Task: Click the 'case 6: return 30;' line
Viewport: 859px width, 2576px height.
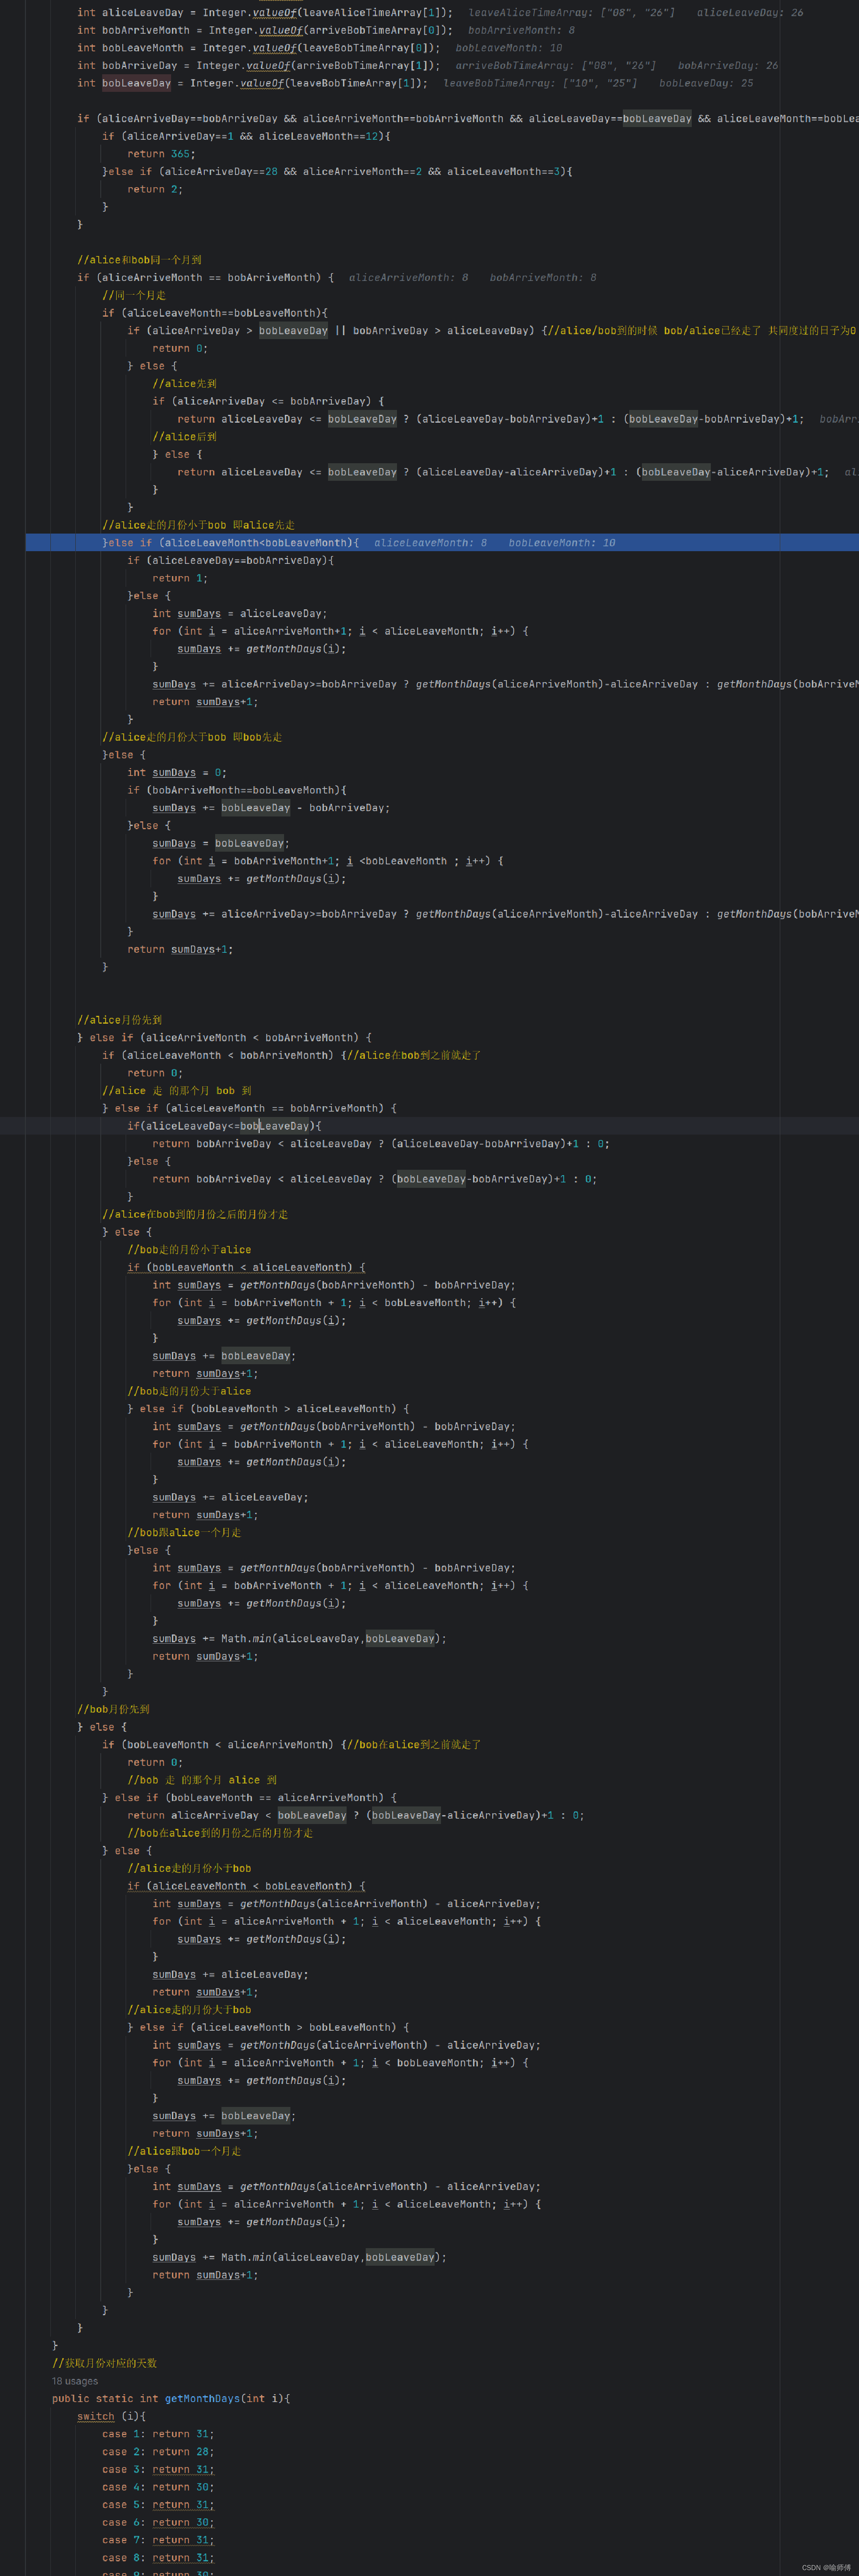Action: click(158, 2522)
